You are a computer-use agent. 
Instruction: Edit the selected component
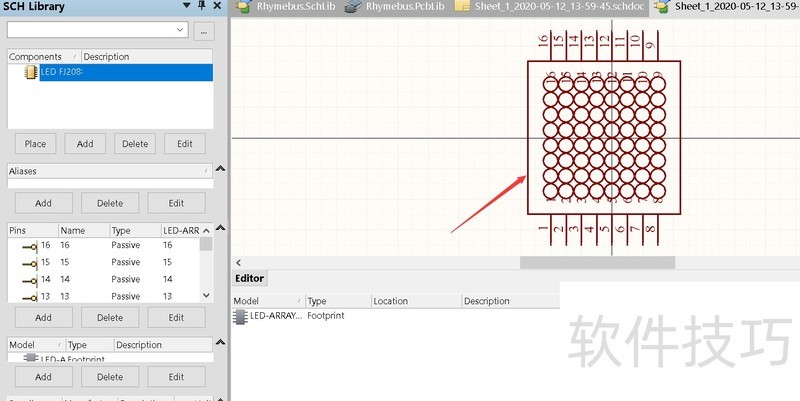(x=185, y=144)
